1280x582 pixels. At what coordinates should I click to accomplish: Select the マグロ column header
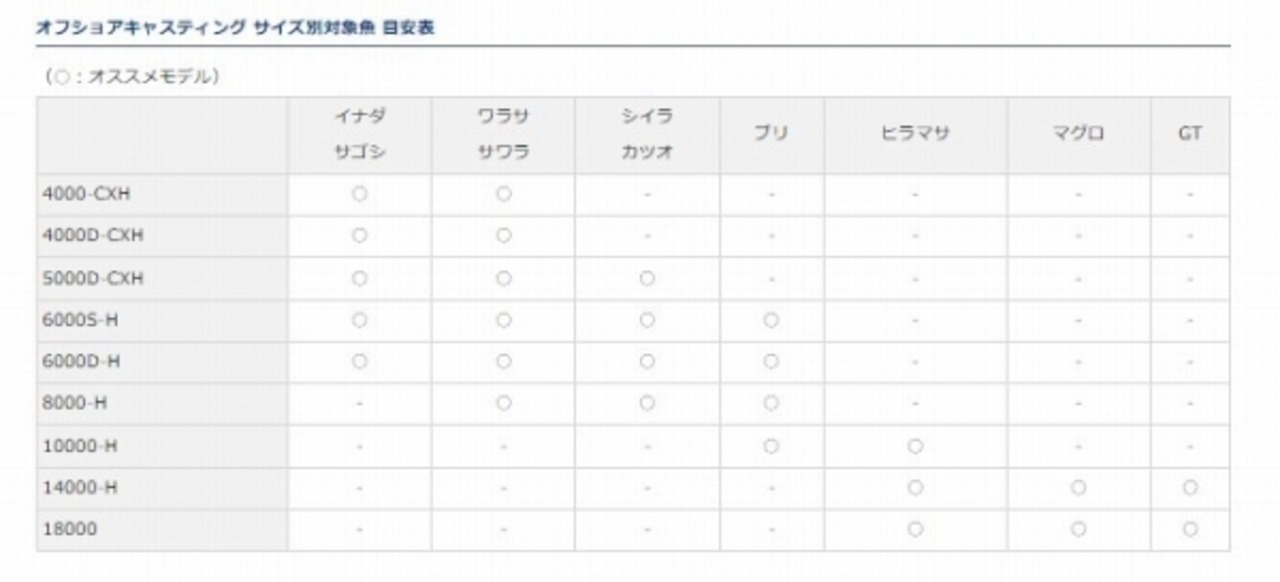pyautogui.click(x=1078, y=134)
